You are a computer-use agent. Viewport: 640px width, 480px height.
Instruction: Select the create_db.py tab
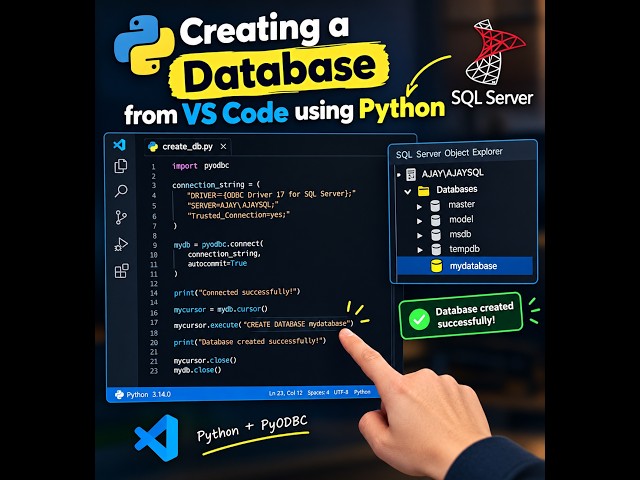(188, 147)
